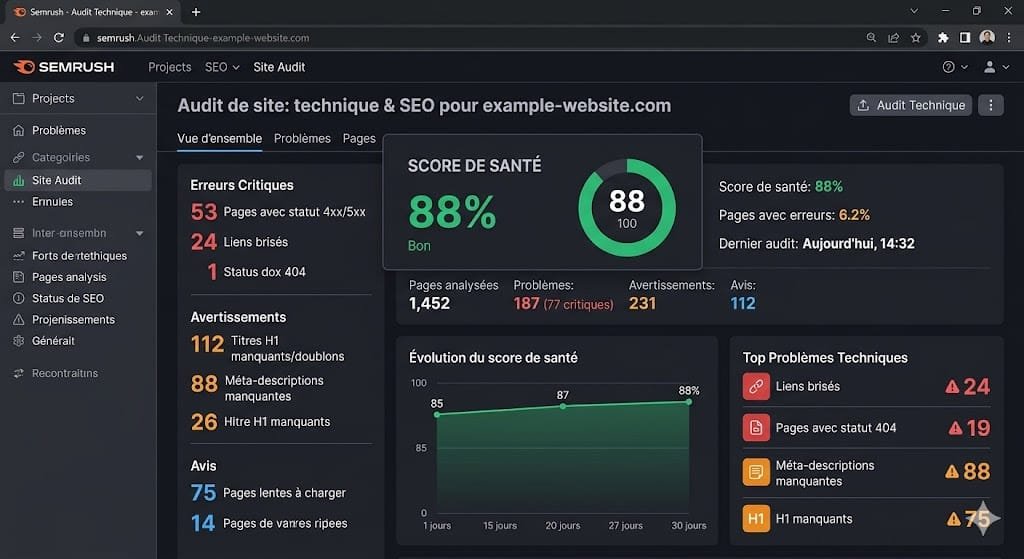Click the Ernuules ellipsis icon
1024x559 pixels.
point(18,202)
